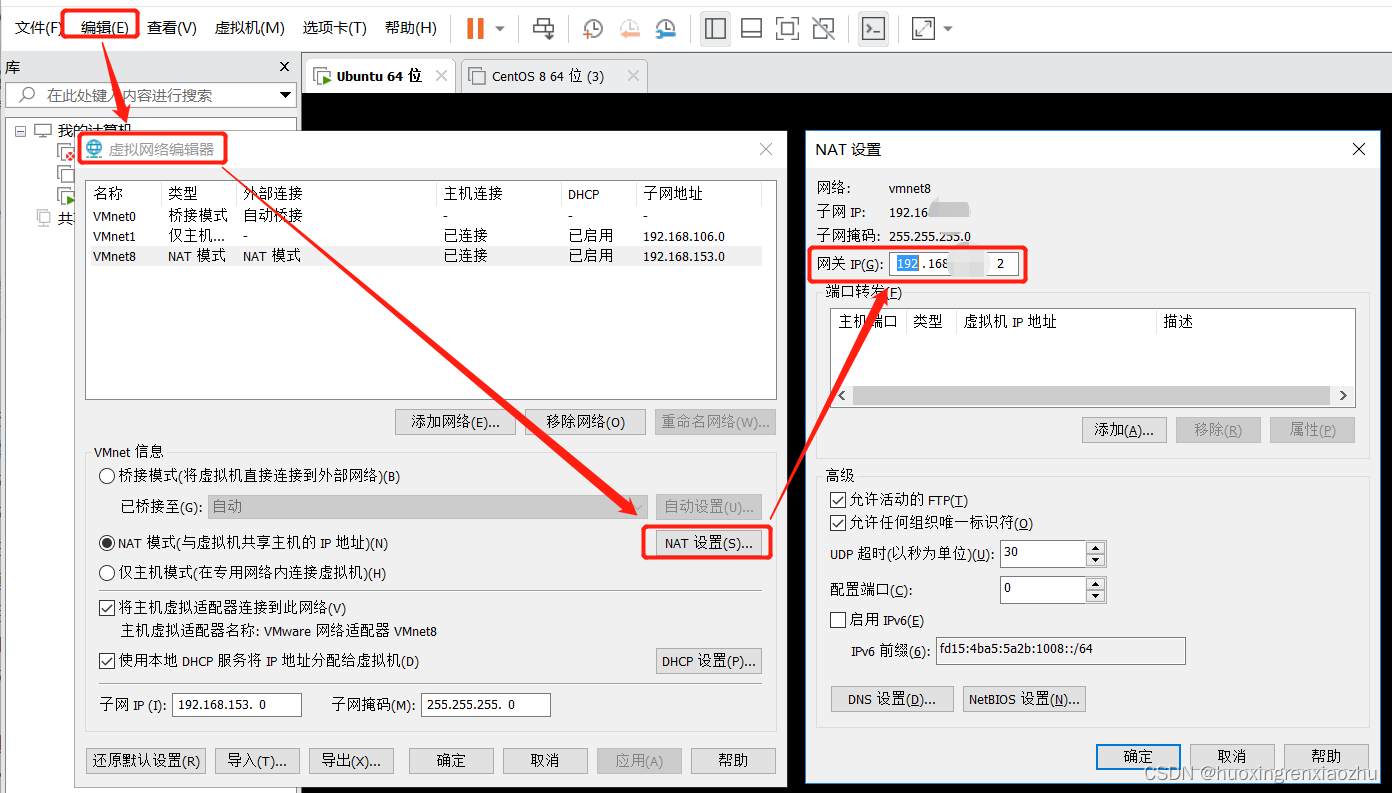Screen dimensions: 1392x793
Task: Open the DHCP 设置(P)... button
Action: pyautogui.click(x=709, y=661)
